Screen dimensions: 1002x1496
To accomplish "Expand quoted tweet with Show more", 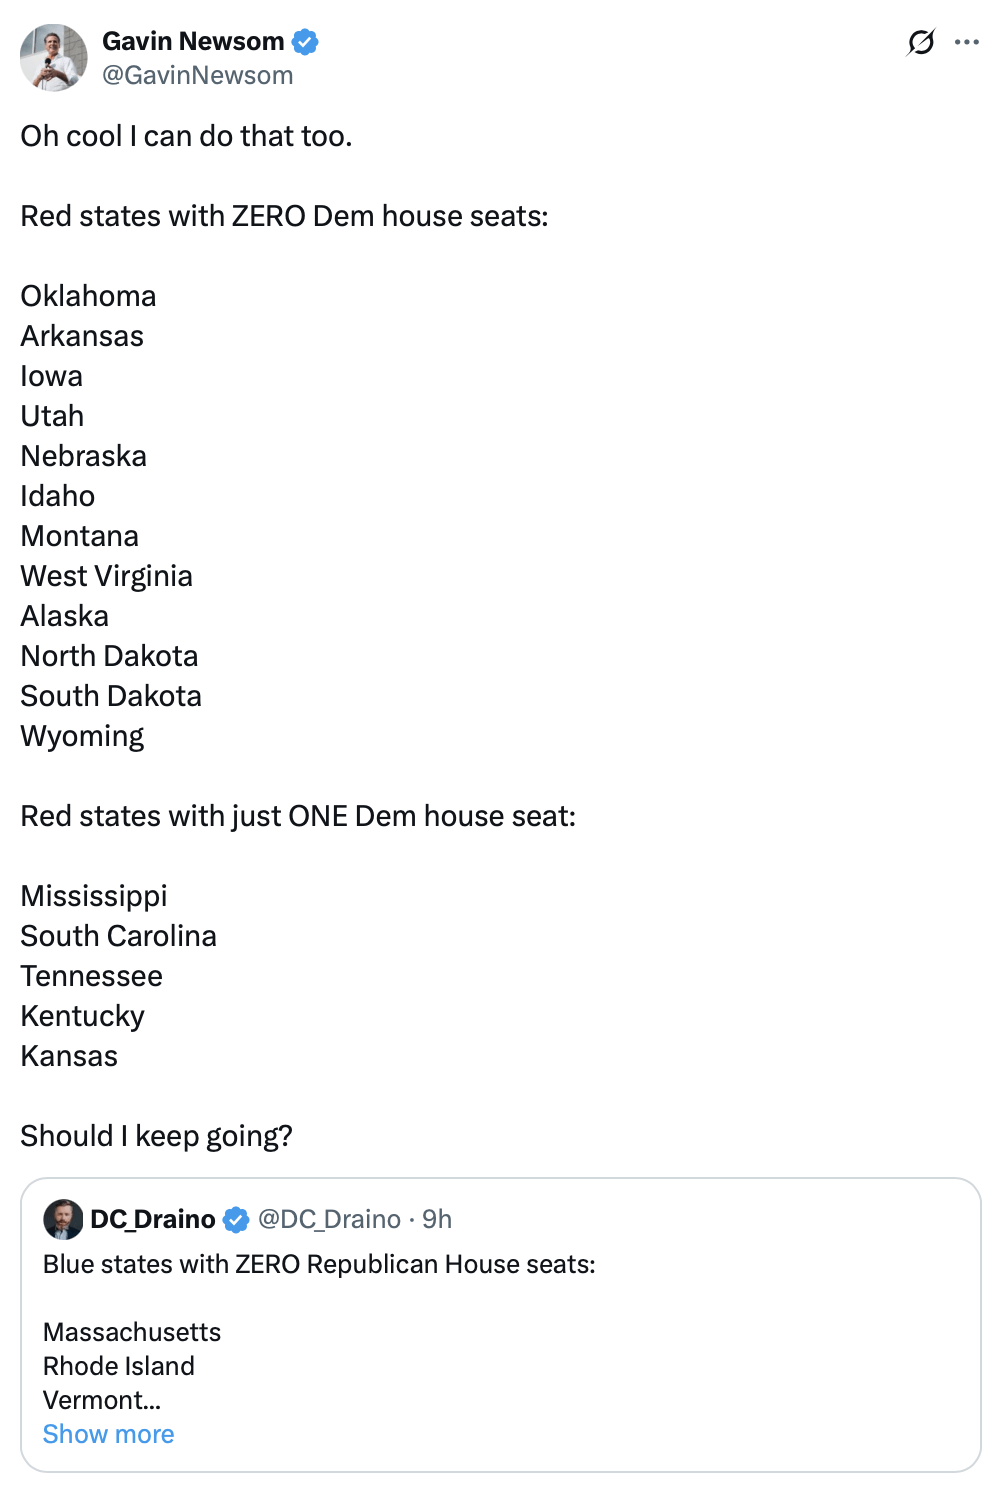I will [x=108, y=1434].
